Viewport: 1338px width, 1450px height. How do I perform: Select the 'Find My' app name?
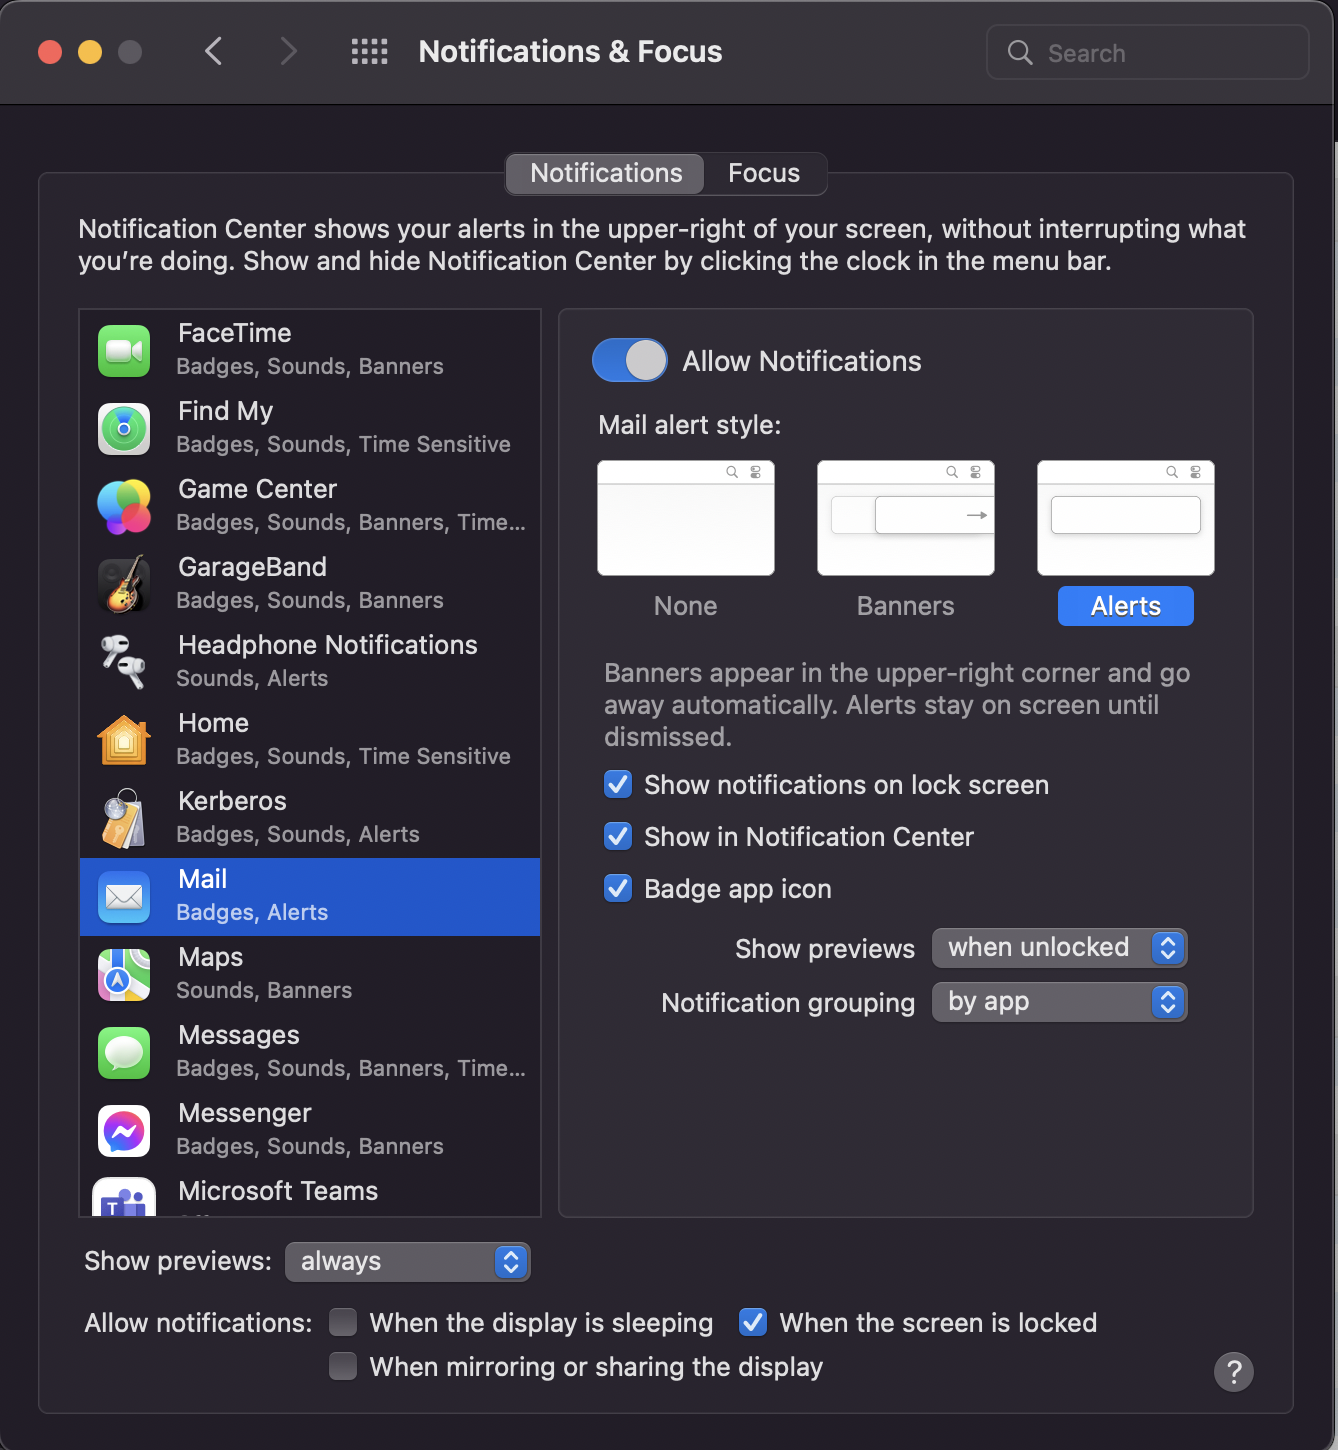click(226, 411)
